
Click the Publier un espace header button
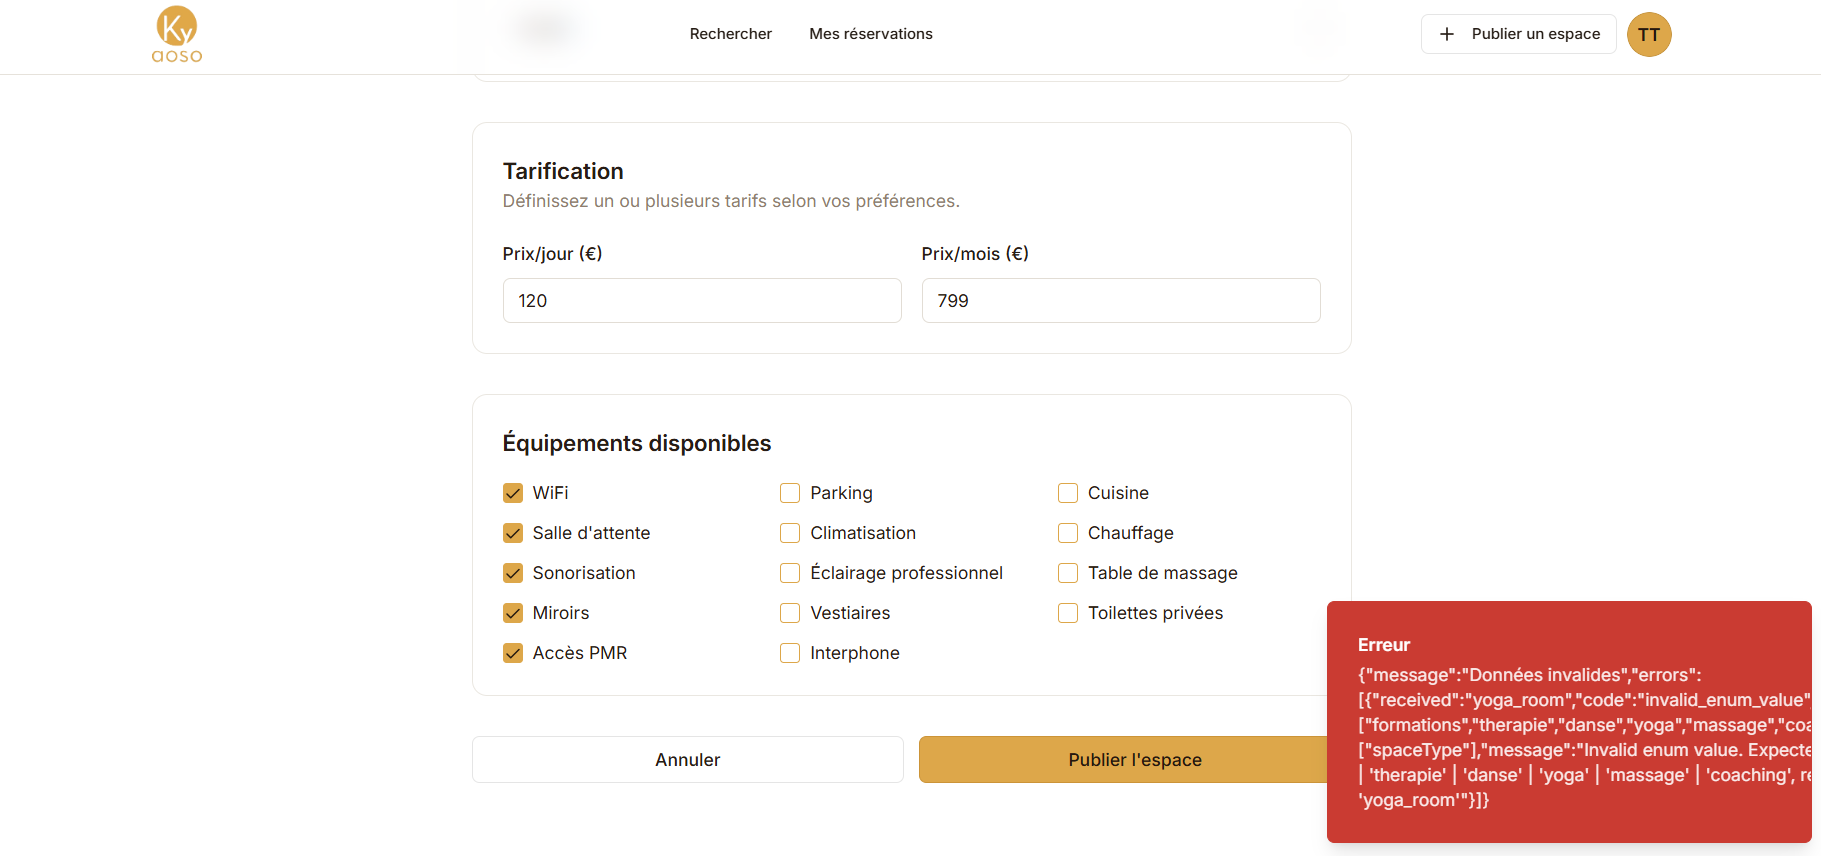1518,34
